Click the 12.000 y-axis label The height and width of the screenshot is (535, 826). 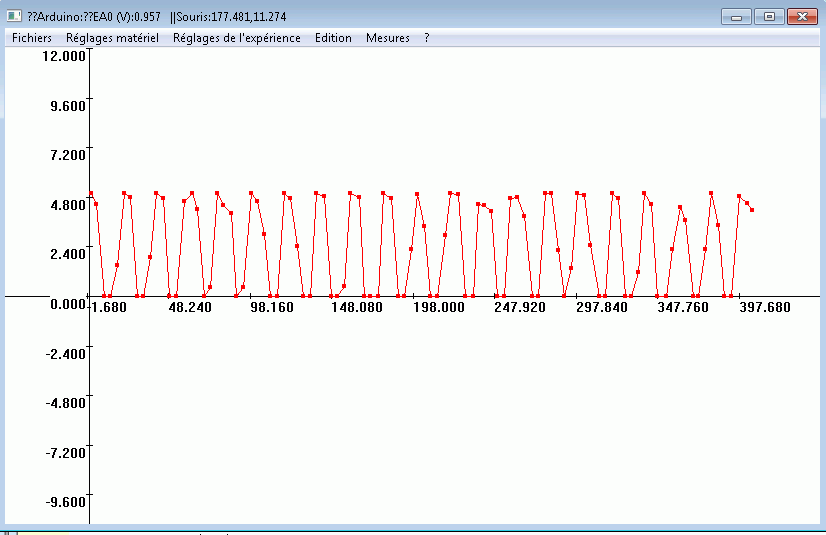pos(64,56)
